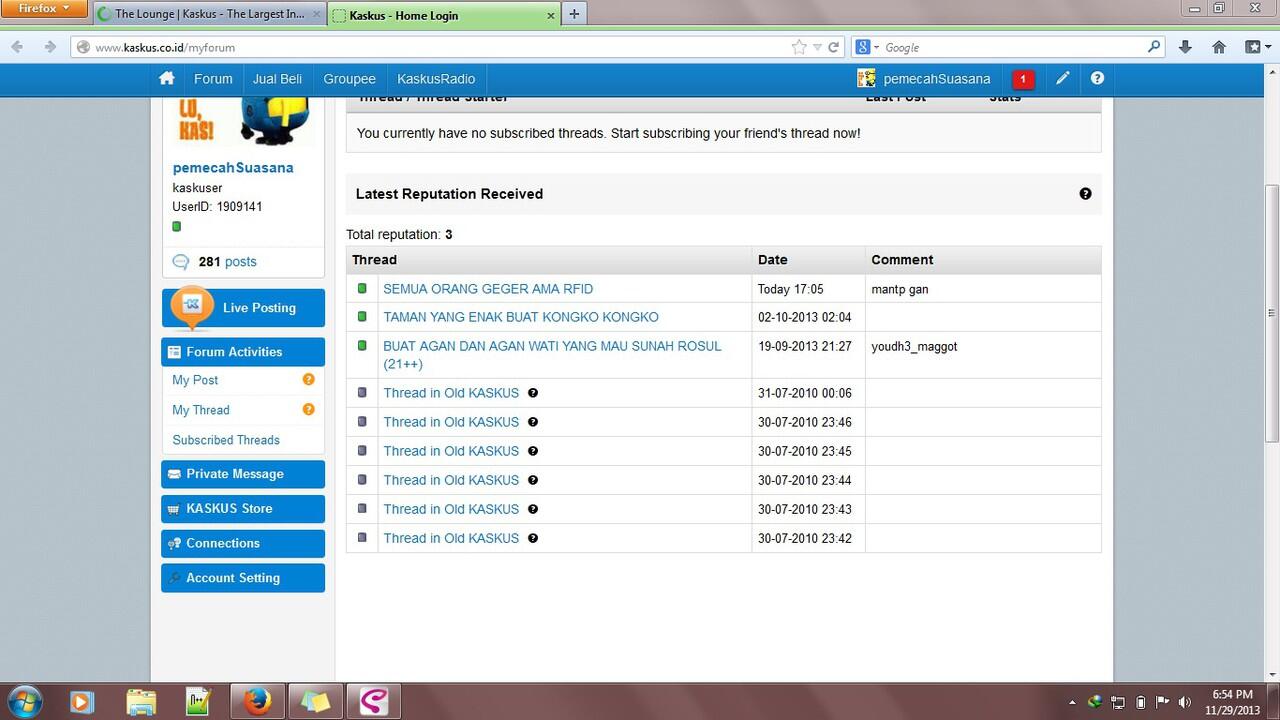Open the Firefox menu button dropdown
Screen dimensions: 1280x720
tap(45, 8)
